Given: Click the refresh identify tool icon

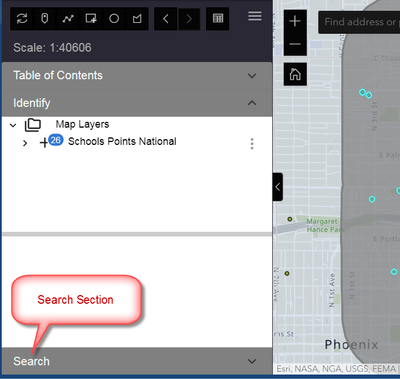Looking at the screenshot, I should (x=22, y=19).
